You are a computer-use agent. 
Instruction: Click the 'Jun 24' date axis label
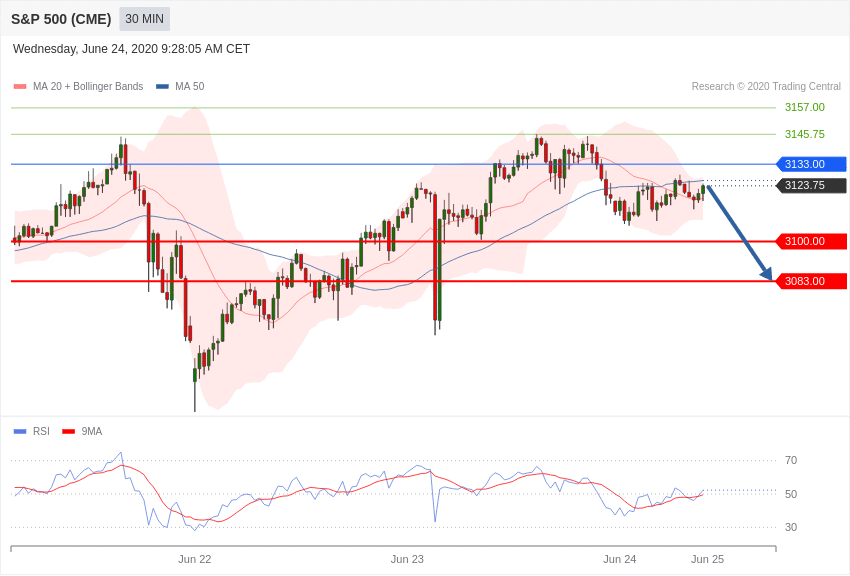point(620,559)
